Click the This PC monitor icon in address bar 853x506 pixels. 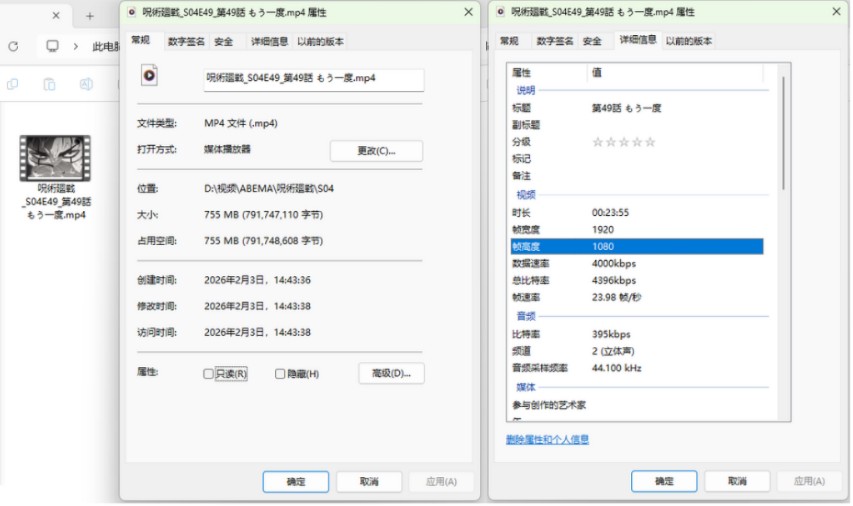(52, 46)
